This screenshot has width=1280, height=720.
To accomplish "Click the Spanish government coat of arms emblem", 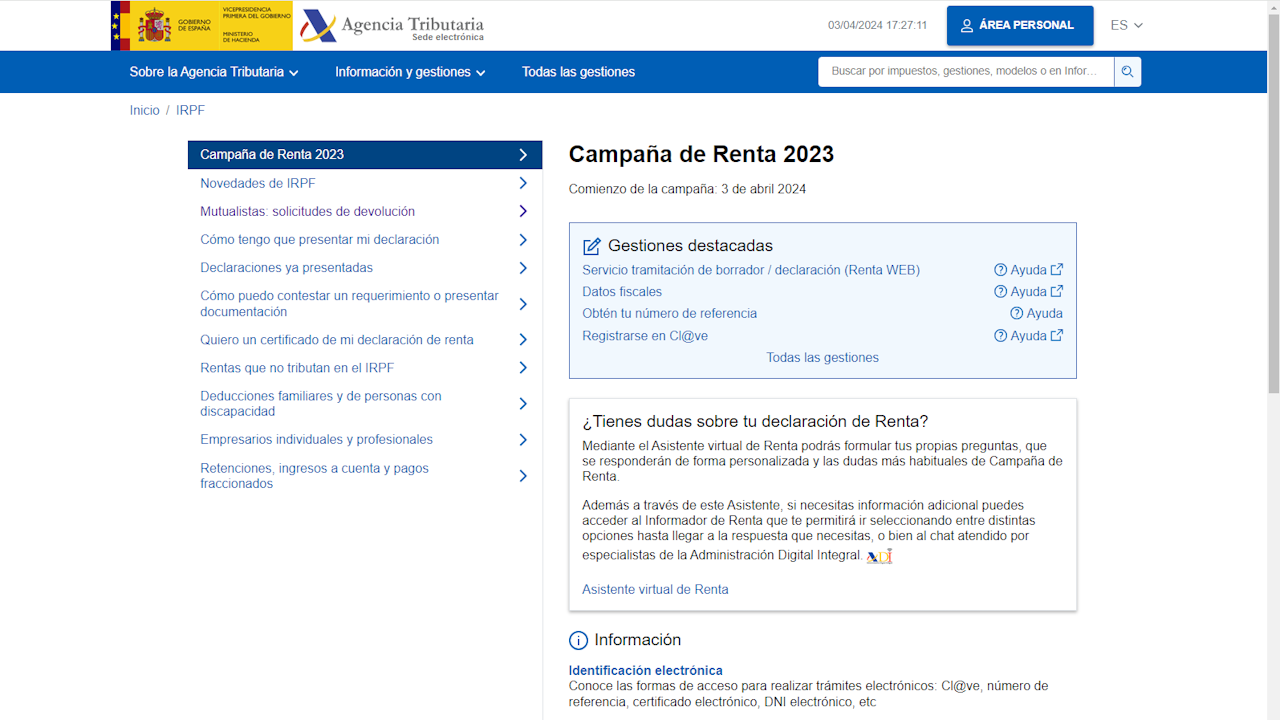I will (152, 24).
